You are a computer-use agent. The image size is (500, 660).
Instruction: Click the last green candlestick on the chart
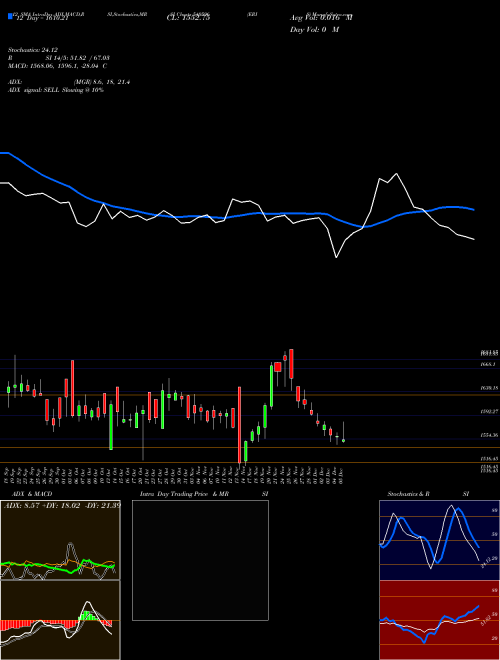point(343,440)
